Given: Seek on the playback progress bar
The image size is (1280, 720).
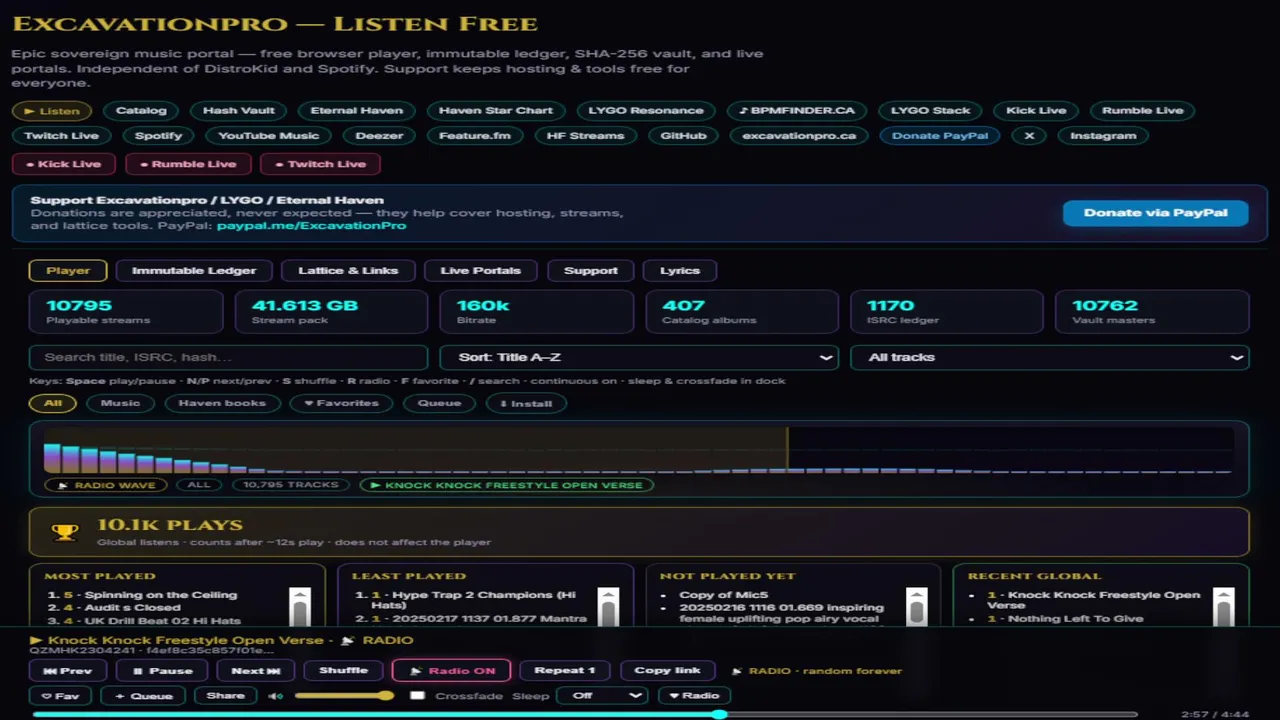Looking at the screenshot, I should coord(585,715).
